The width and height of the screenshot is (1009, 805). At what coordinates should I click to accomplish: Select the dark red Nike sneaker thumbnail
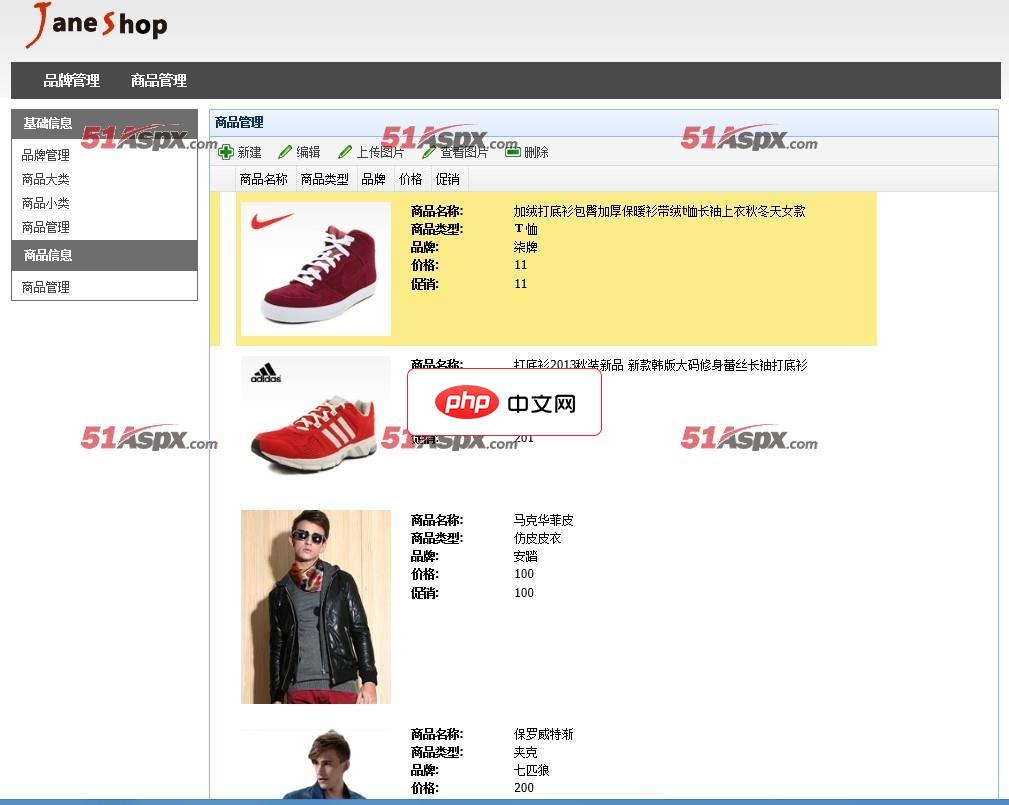point(316,268)
